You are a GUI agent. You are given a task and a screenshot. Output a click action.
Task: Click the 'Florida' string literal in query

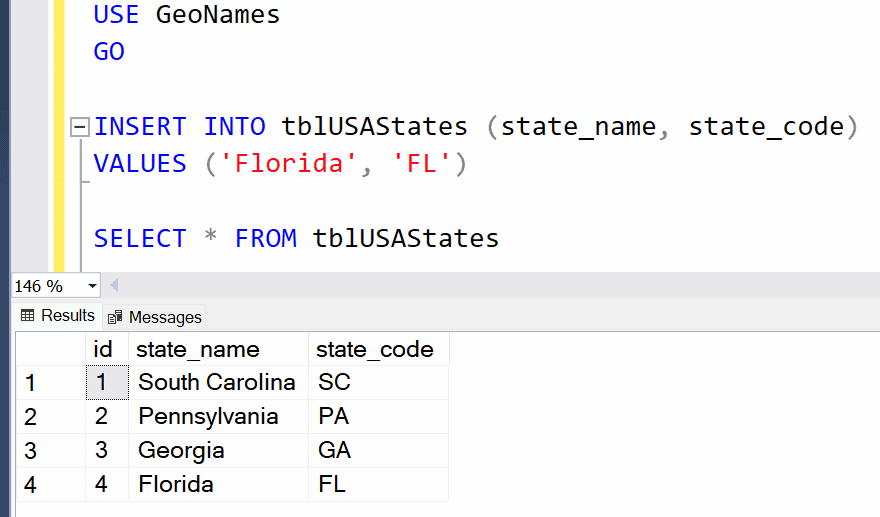pyautogui.click(x=288, y=164)
